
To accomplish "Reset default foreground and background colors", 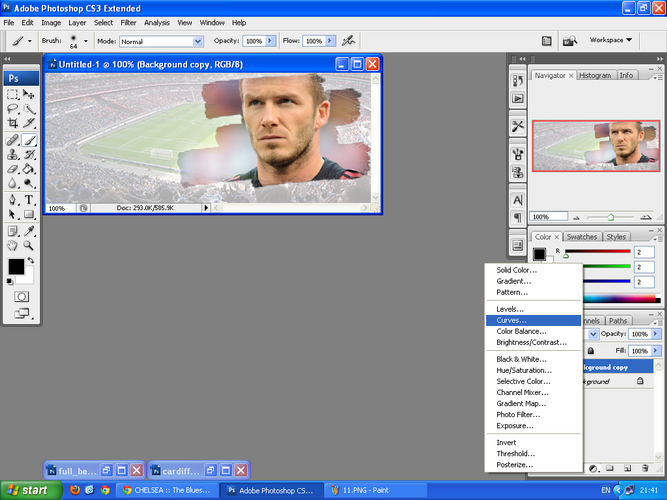I will click(x=9, y=281).
